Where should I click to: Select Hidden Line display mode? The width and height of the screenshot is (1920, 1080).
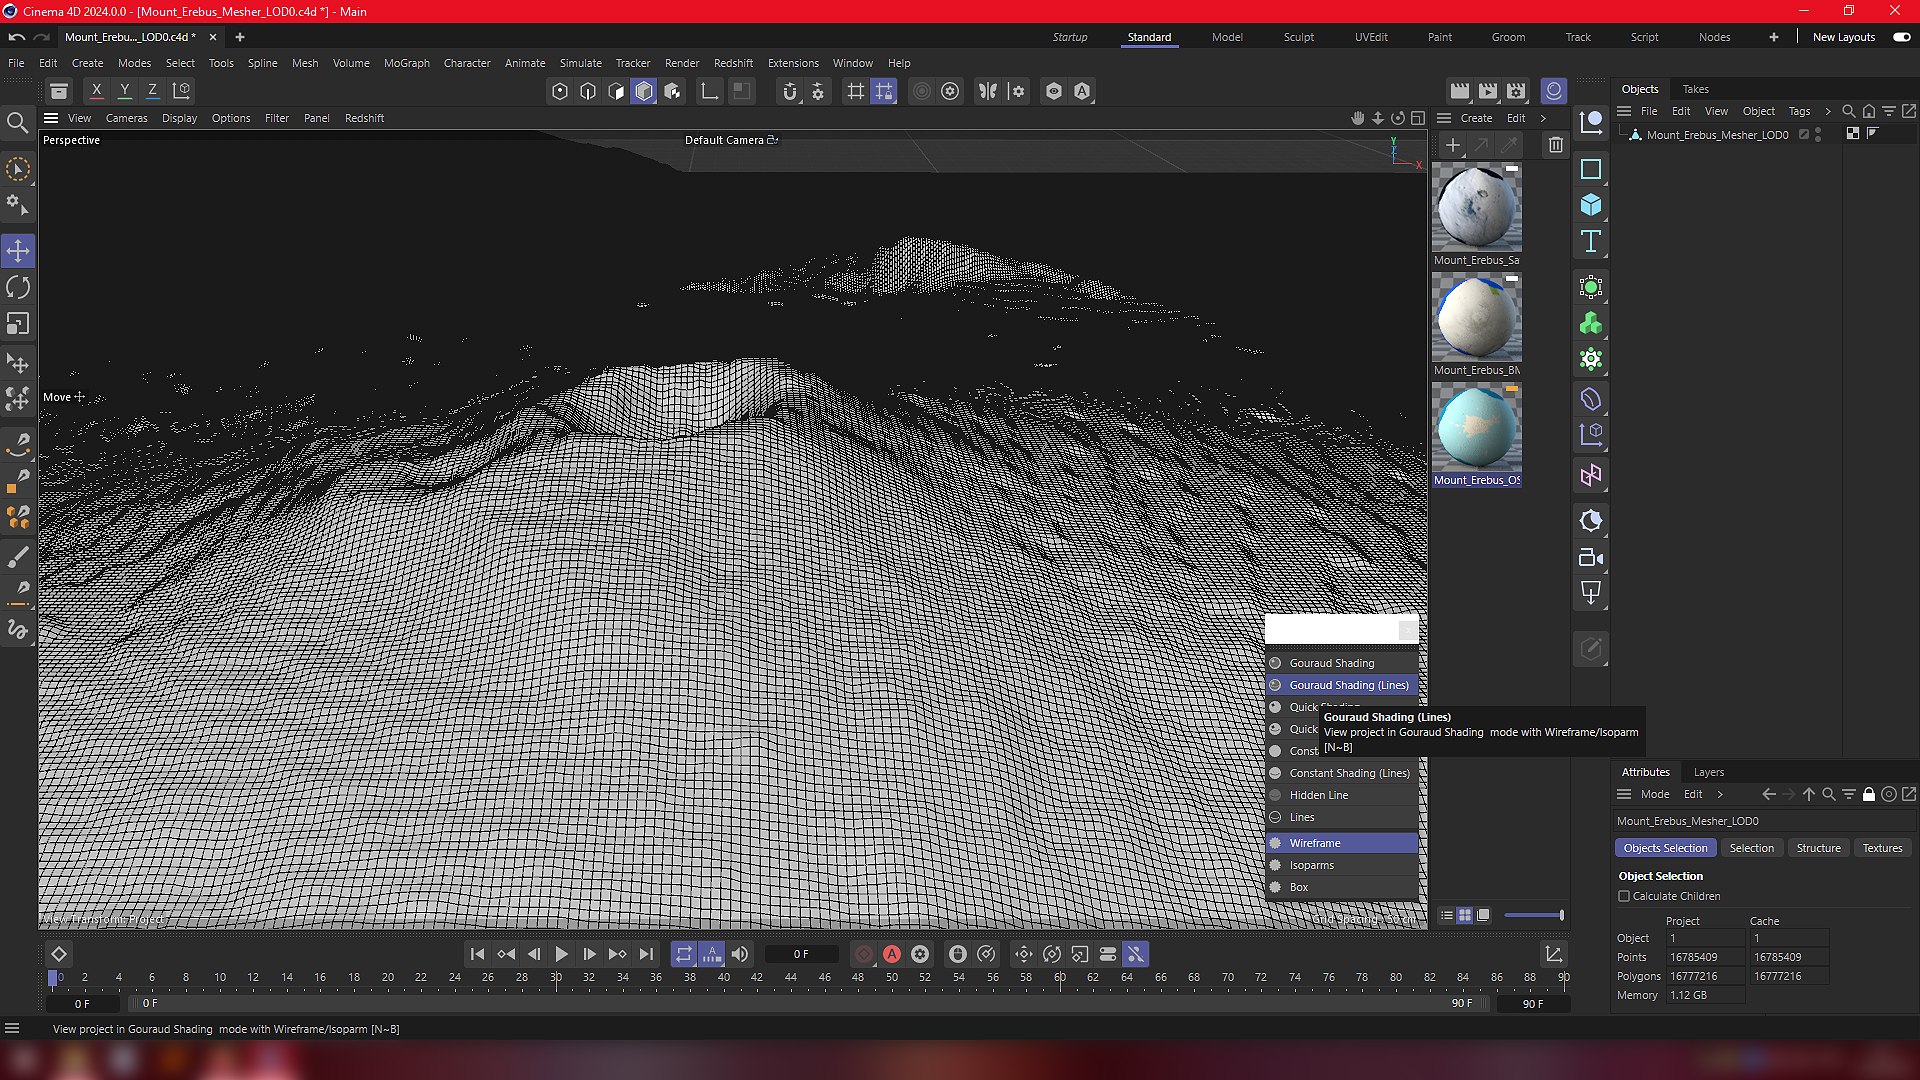click(x=1342, y=795)
